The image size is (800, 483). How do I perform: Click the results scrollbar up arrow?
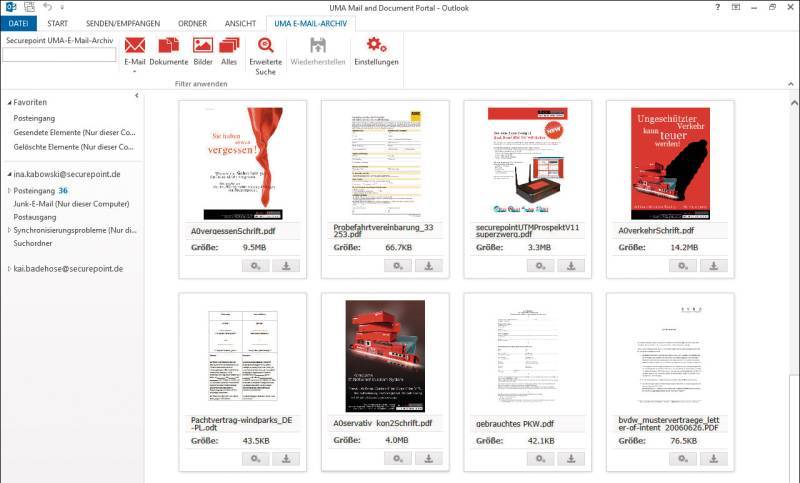(794, 103)
